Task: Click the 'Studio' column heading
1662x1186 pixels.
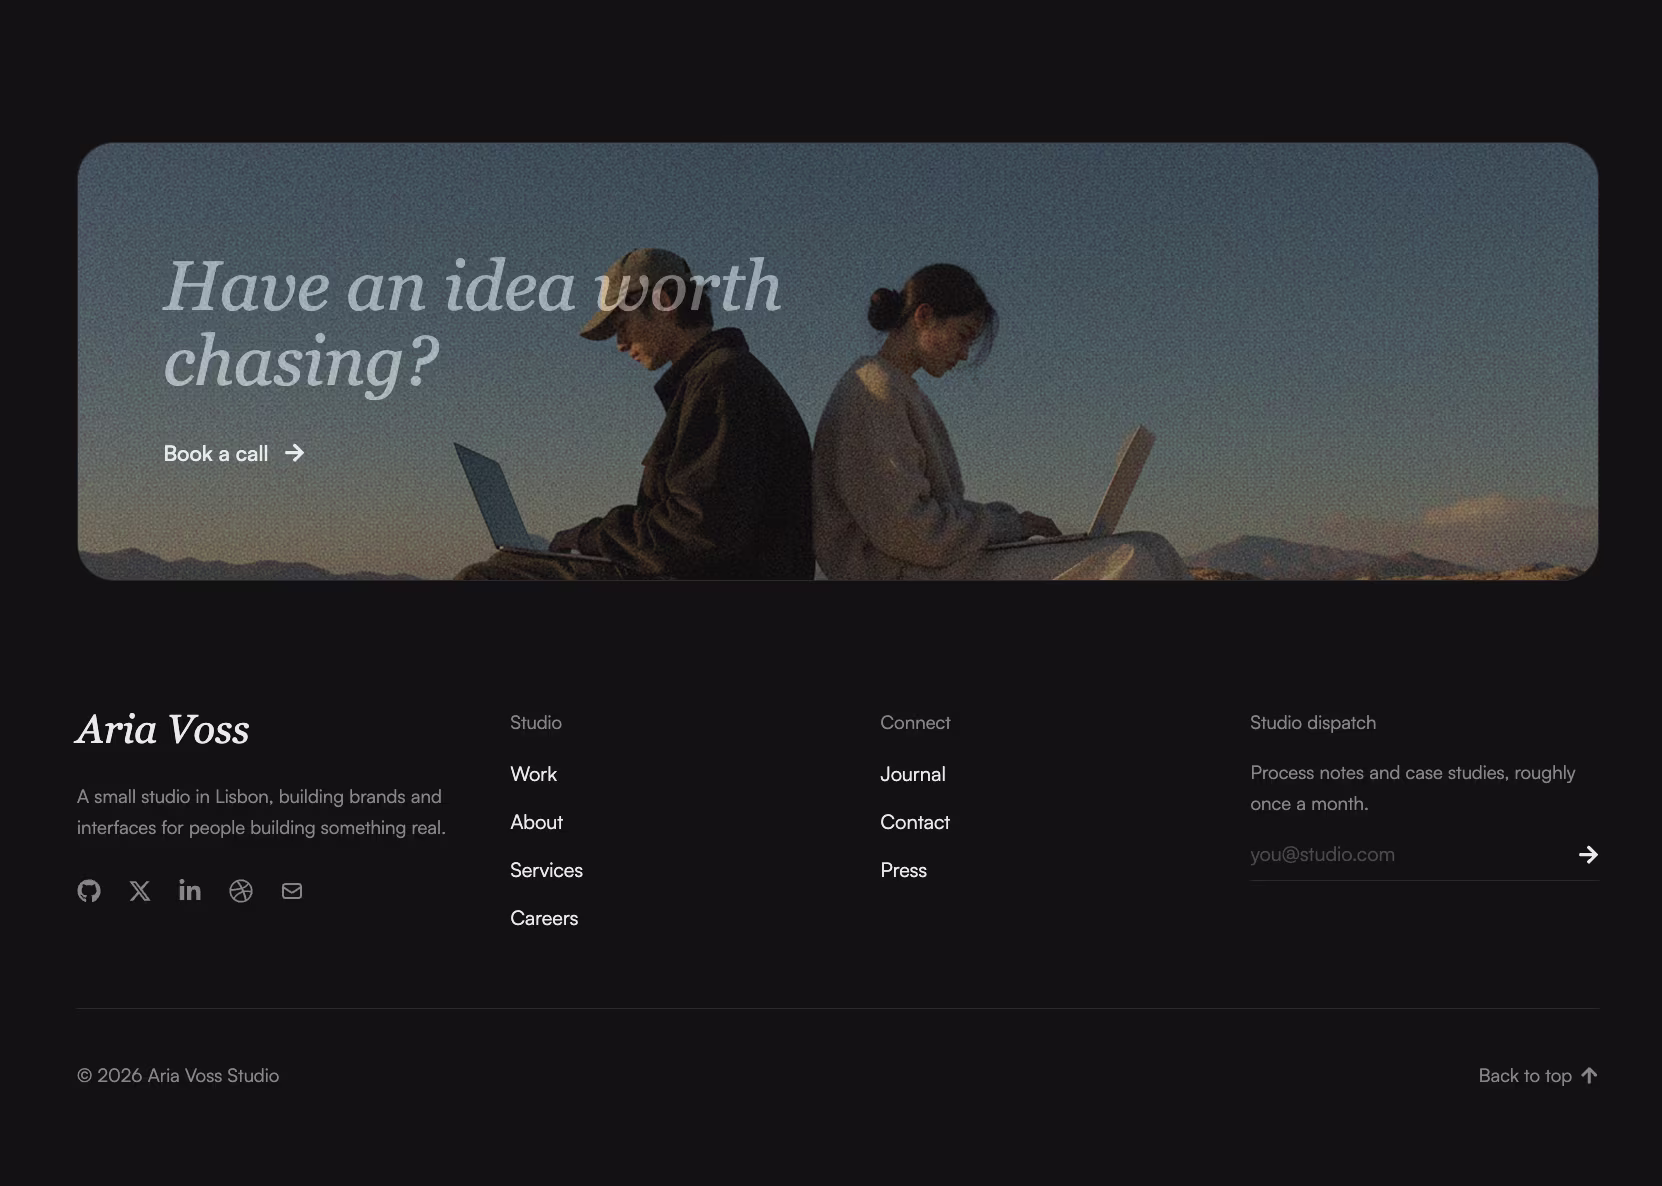Action: [536, 722]
